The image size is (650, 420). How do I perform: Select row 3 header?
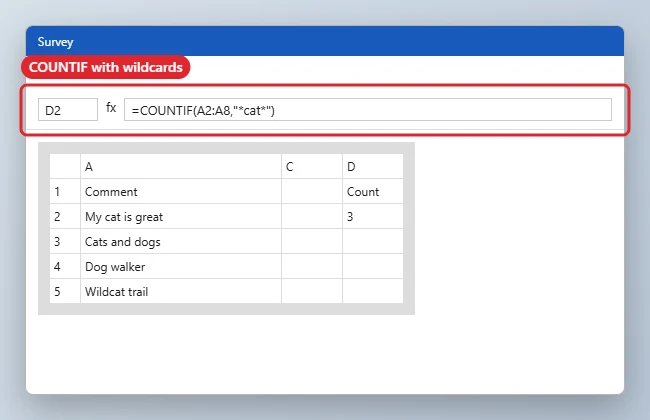(65, 241)
